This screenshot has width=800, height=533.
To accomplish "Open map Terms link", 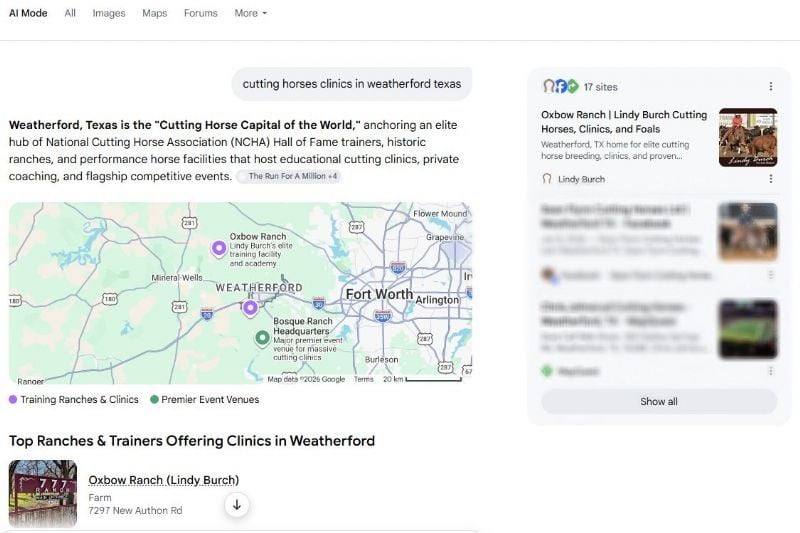I will pos(364,379).
